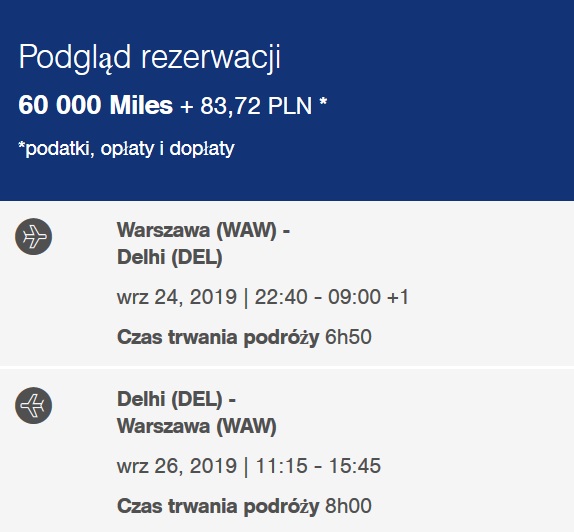Select the Delhi (DEL) - Warszawa (WAW) route title

tap(197, 413)
